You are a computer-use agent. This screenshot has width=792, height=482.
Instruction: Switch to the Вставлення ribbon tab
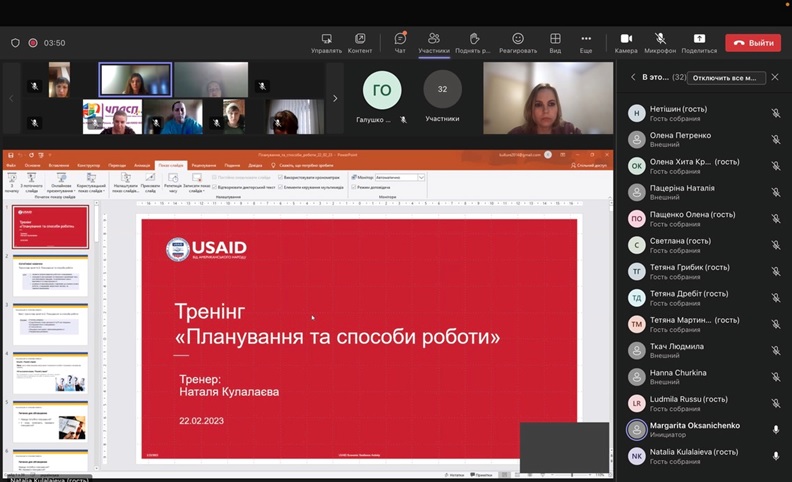click(x=59, y=165)
